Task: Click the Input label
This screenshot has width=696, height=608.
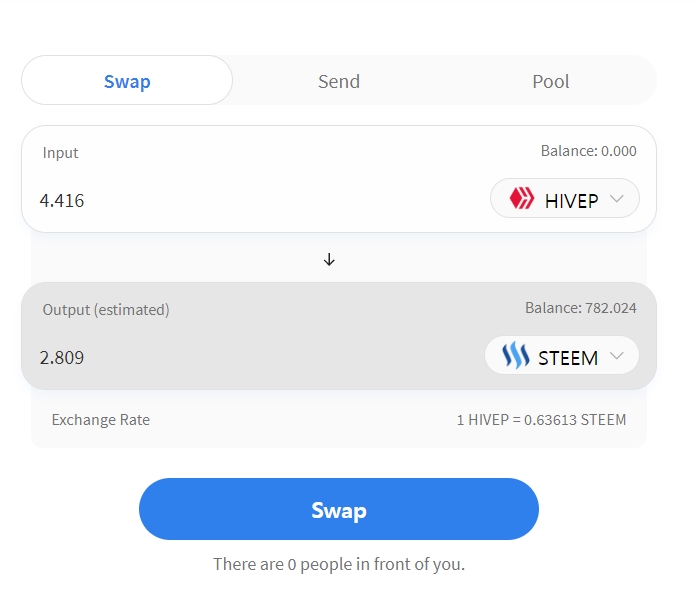Action: tap(60, 153)
